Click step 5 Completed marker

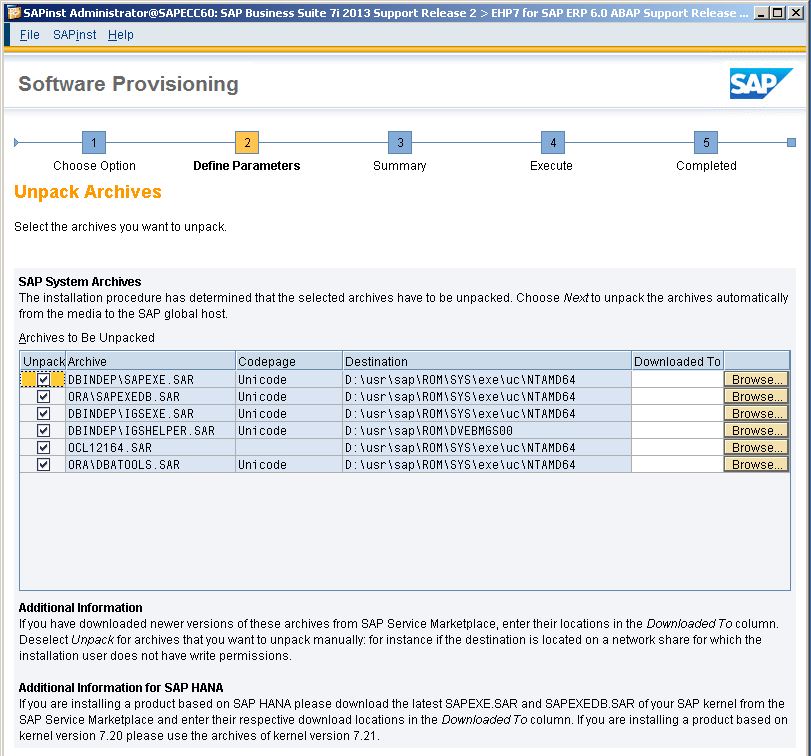(706, 143)
